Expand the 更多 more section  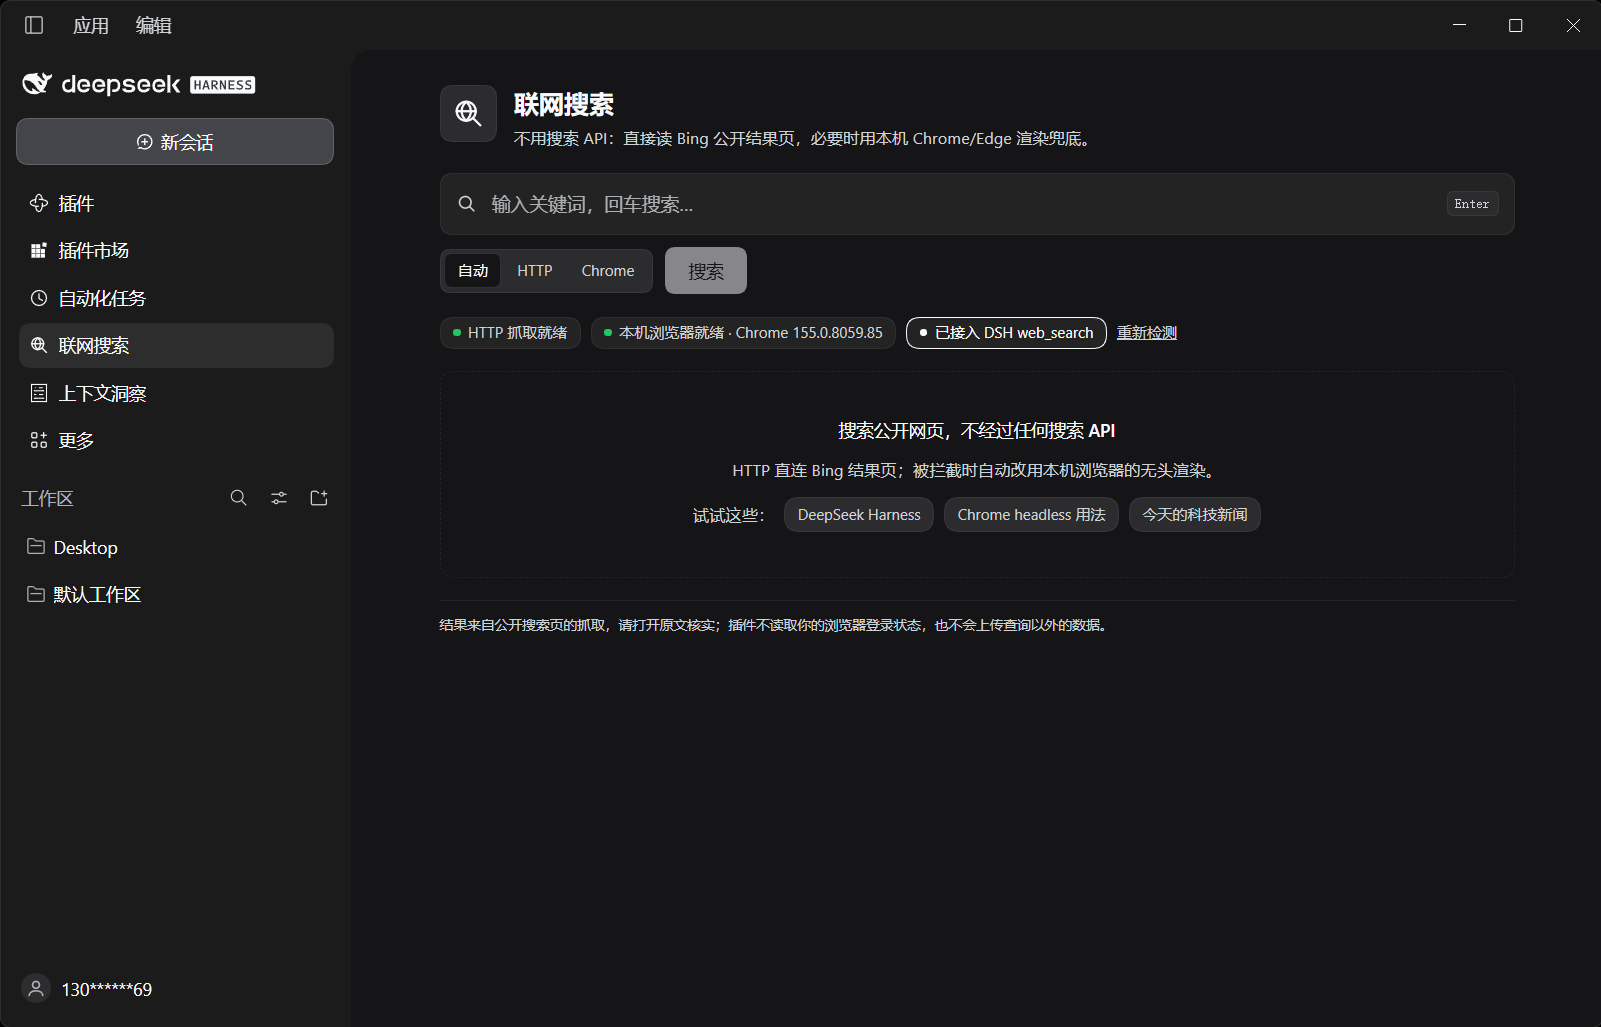click(176, 440)
